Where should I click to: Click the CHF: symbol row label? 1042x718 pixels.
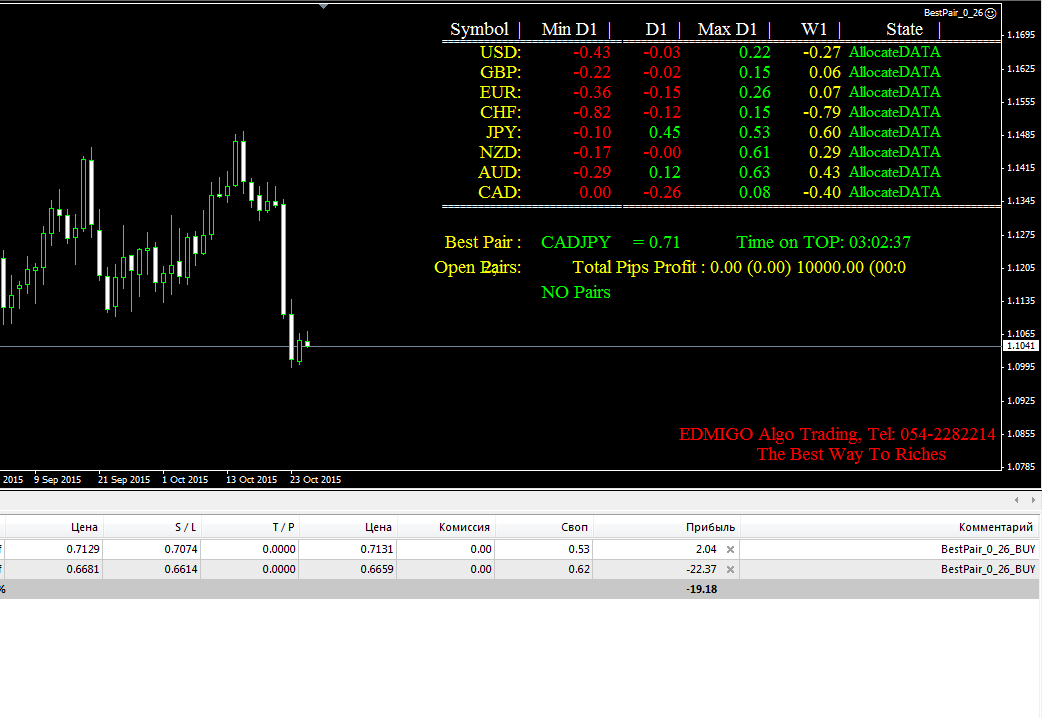(x=500, y=112)
